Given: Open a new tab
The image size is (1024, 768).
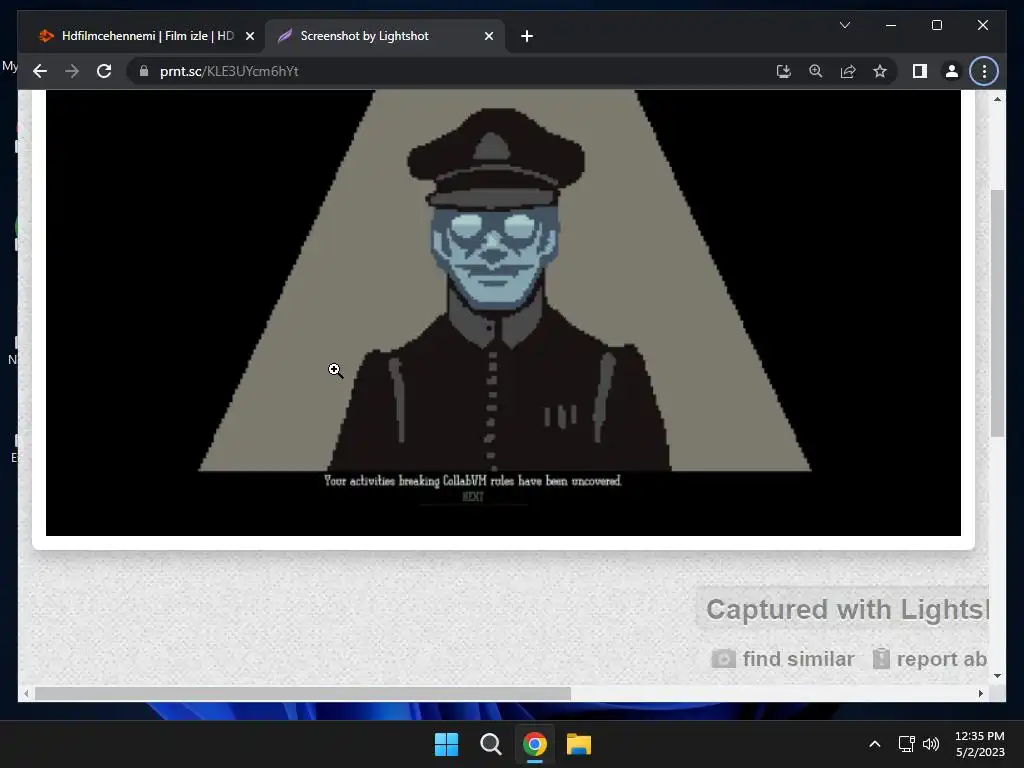Looking at the screenshot, I should pos(527,36).
